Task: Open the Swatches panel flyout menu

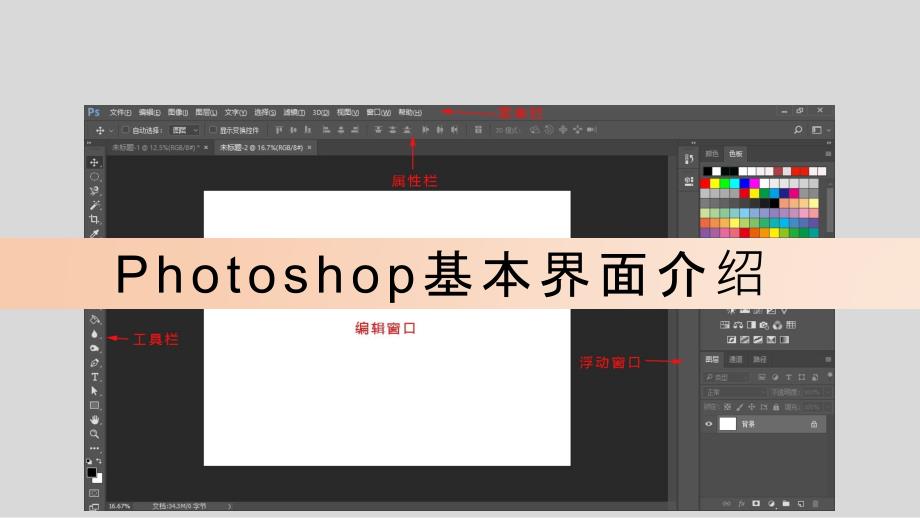Action: click(828, 154)
